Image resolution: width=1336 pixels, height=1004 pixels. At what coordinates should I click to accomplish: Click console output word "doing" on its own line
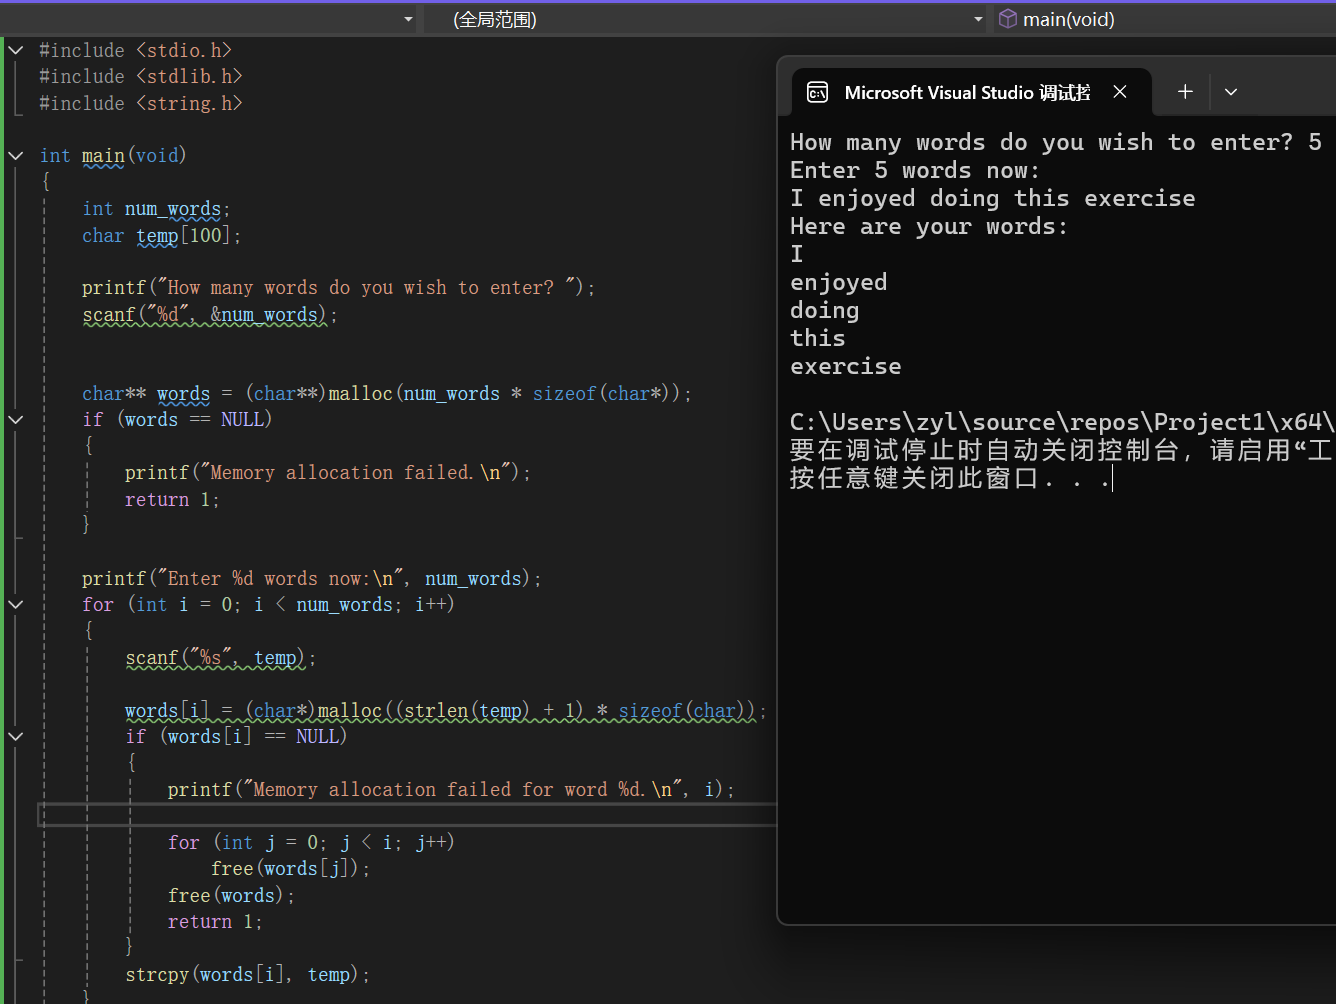coord(825,311)
